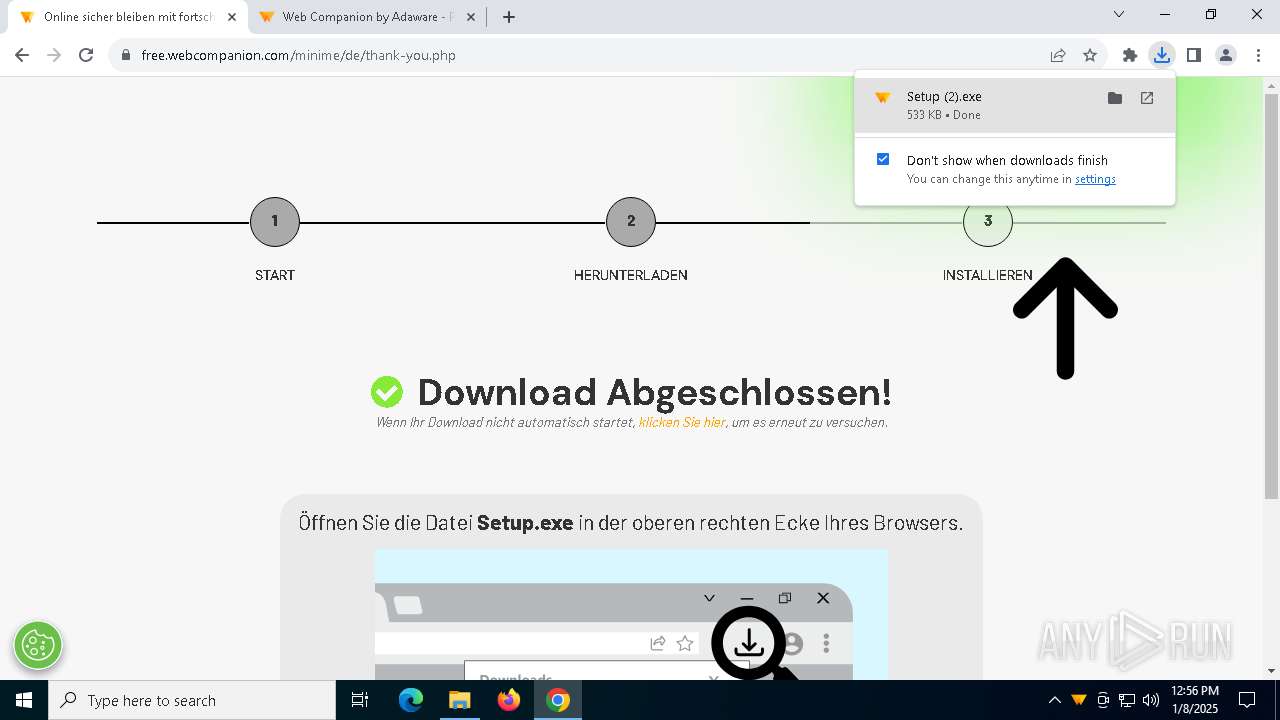1280x720 pixels.
Task: Close the Web Companion by Adaware tab
Action: (470, 17)
